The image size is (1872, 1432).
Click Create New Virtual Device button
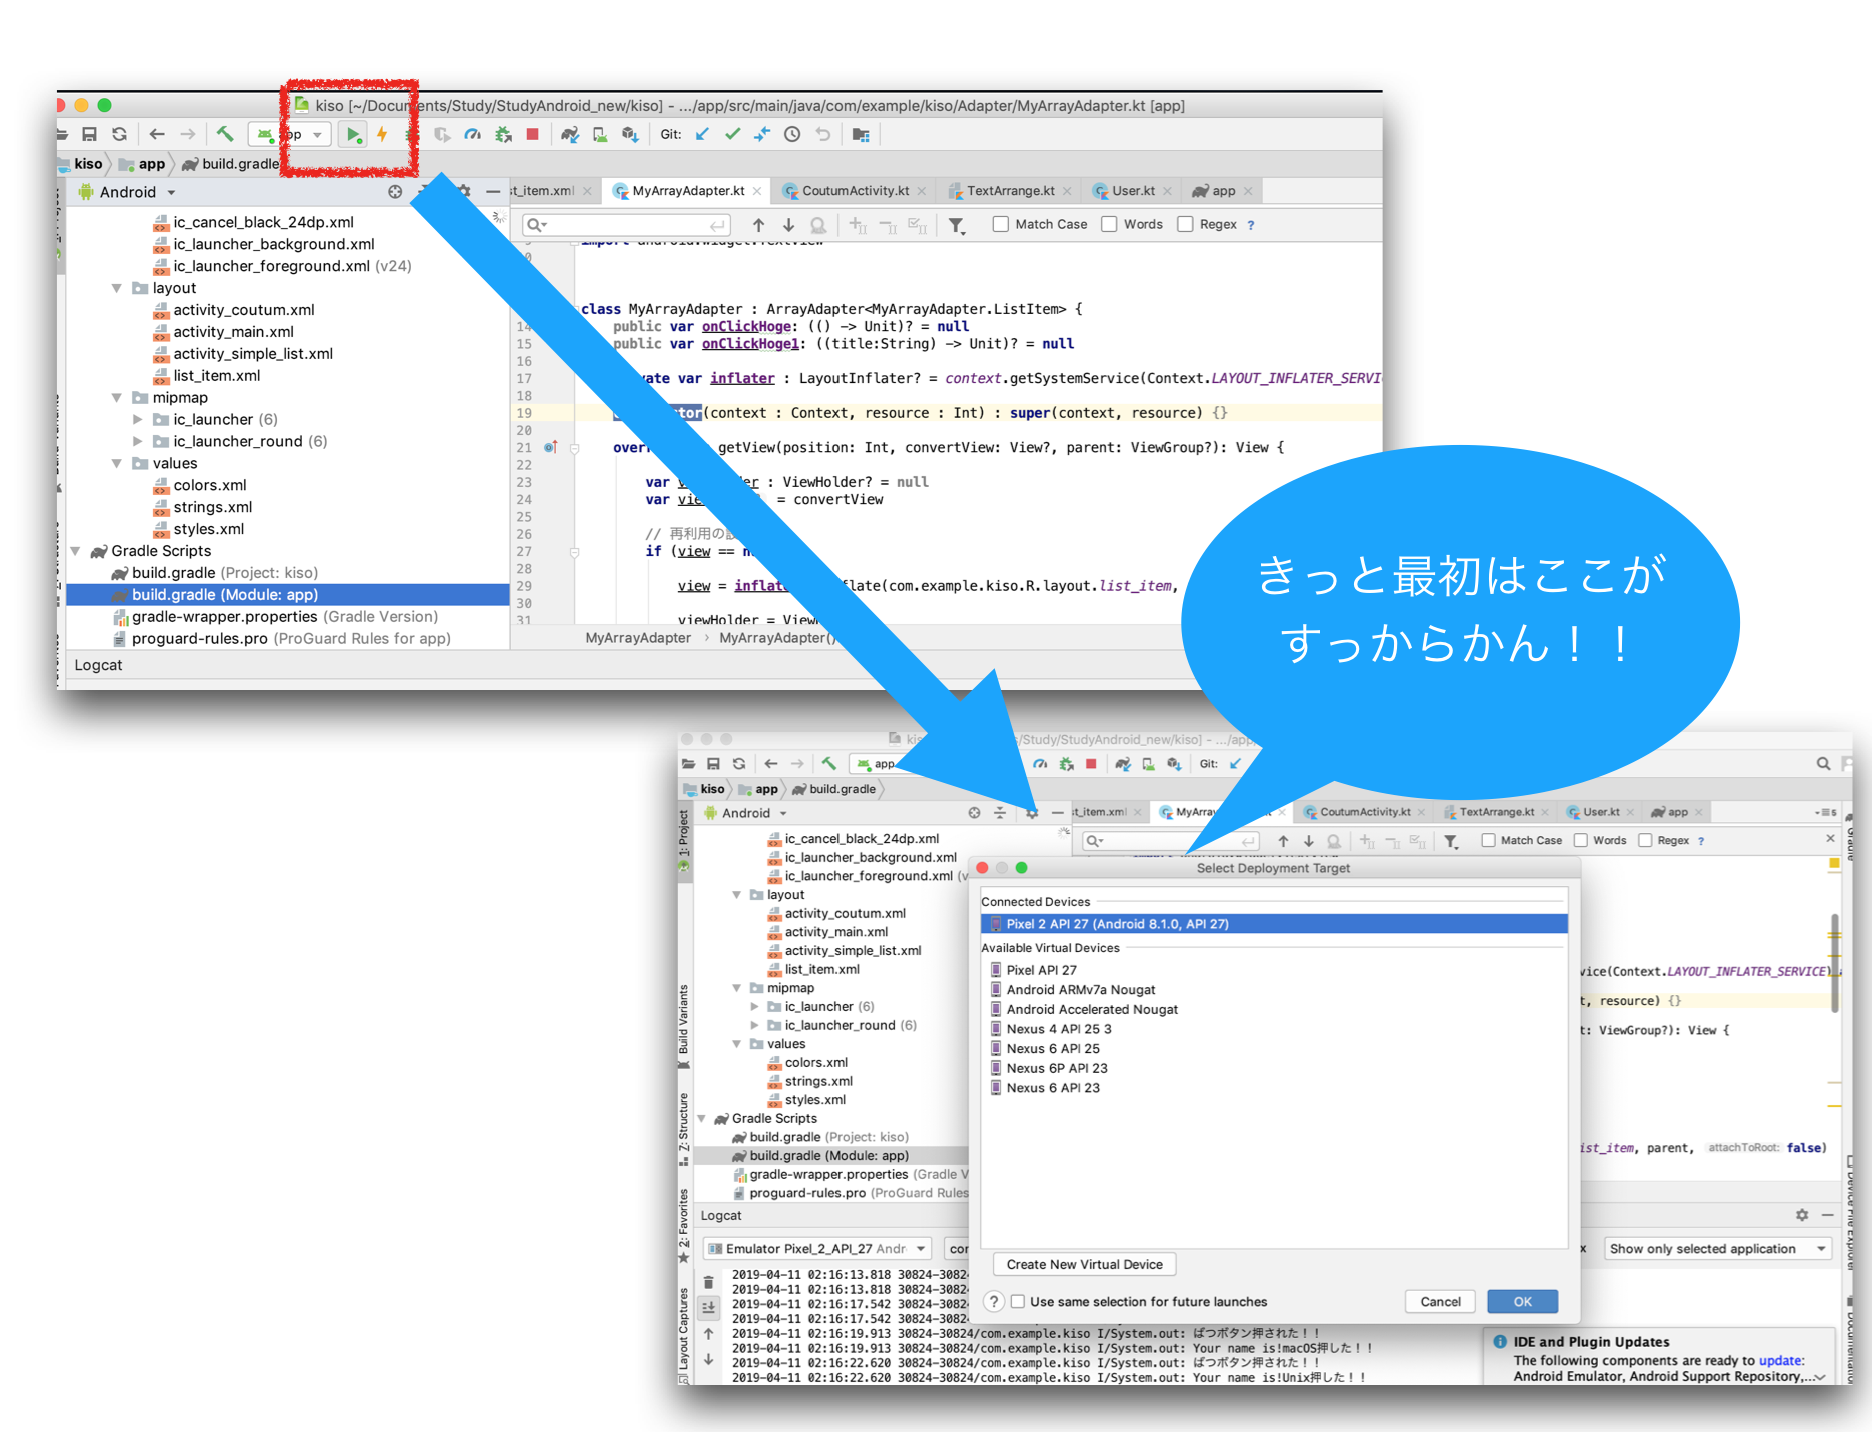(x=1084, y=1264)
